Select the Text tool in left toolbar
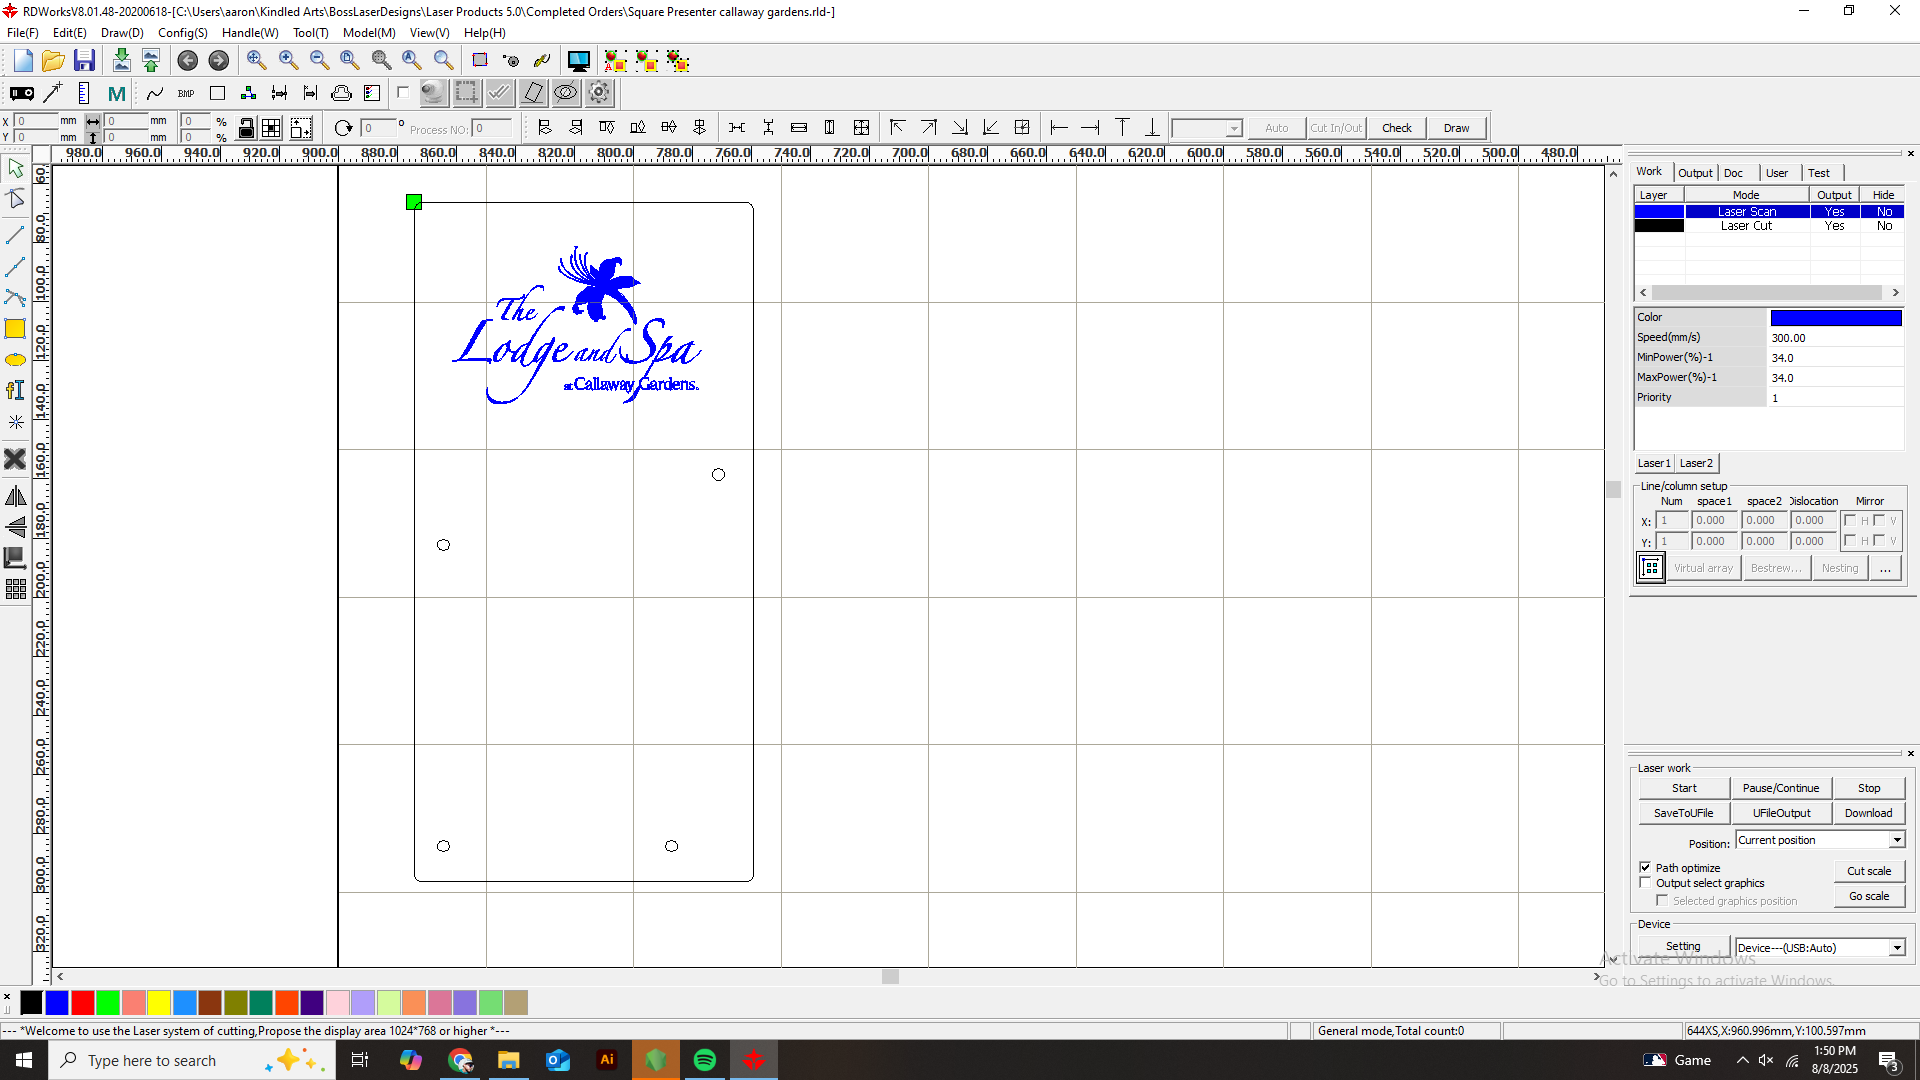The width and height of the screenshot is (1920, 1080). (15, 391)
